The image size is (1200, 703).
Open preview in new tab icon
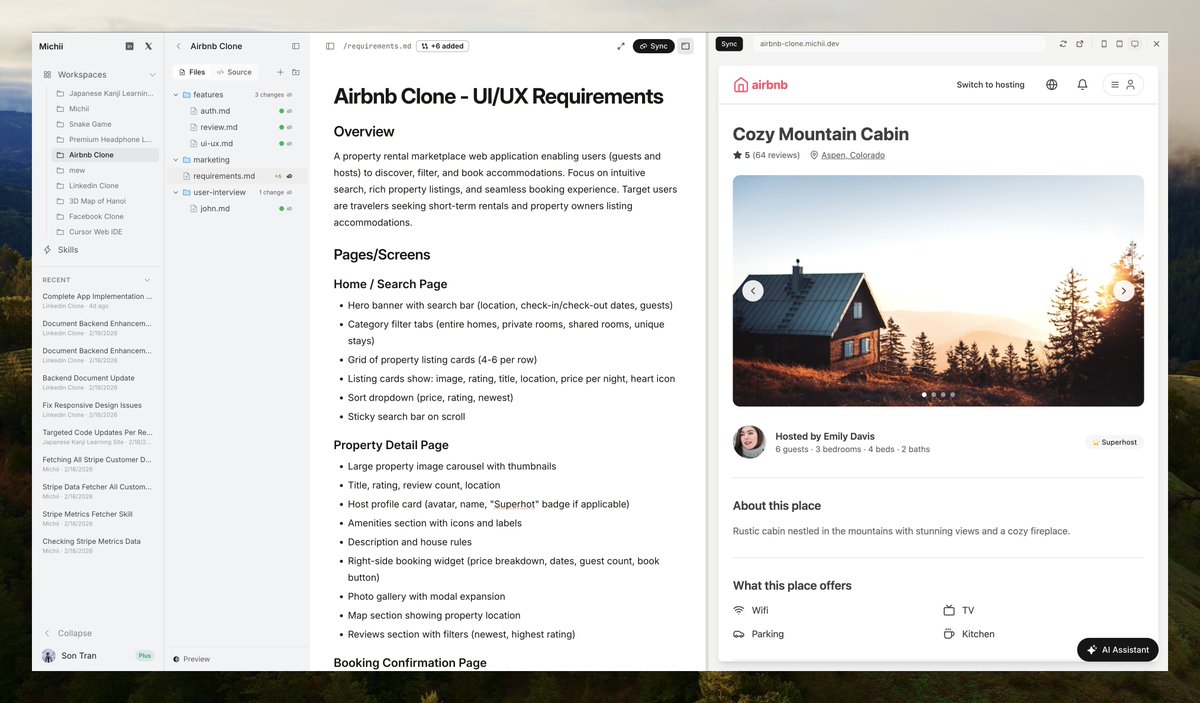[x=1079, y=43]
